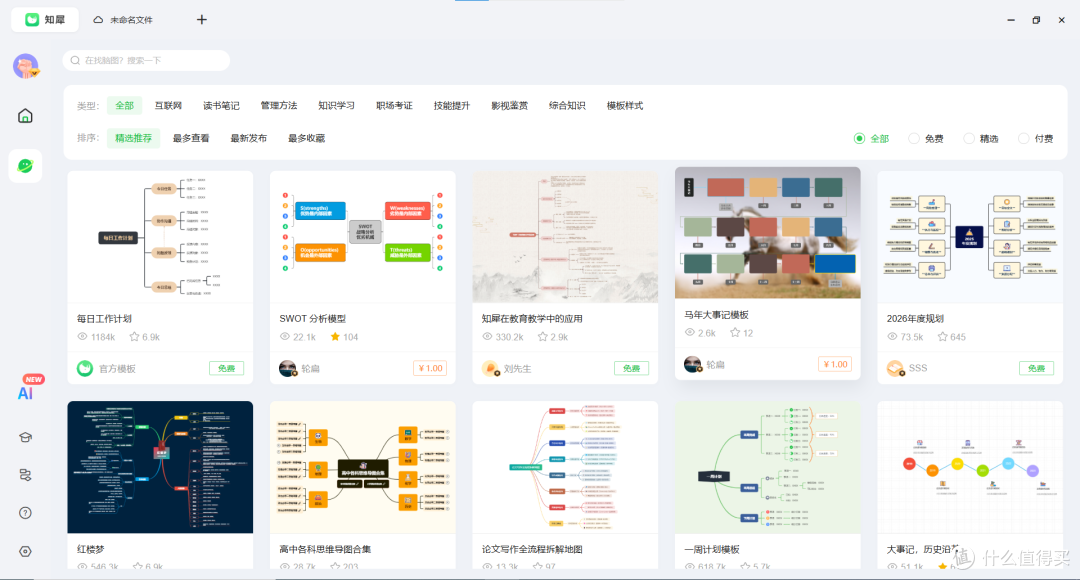1080x580 pixels.
Task: Filter type by 全部
Action: click(125, 105)
